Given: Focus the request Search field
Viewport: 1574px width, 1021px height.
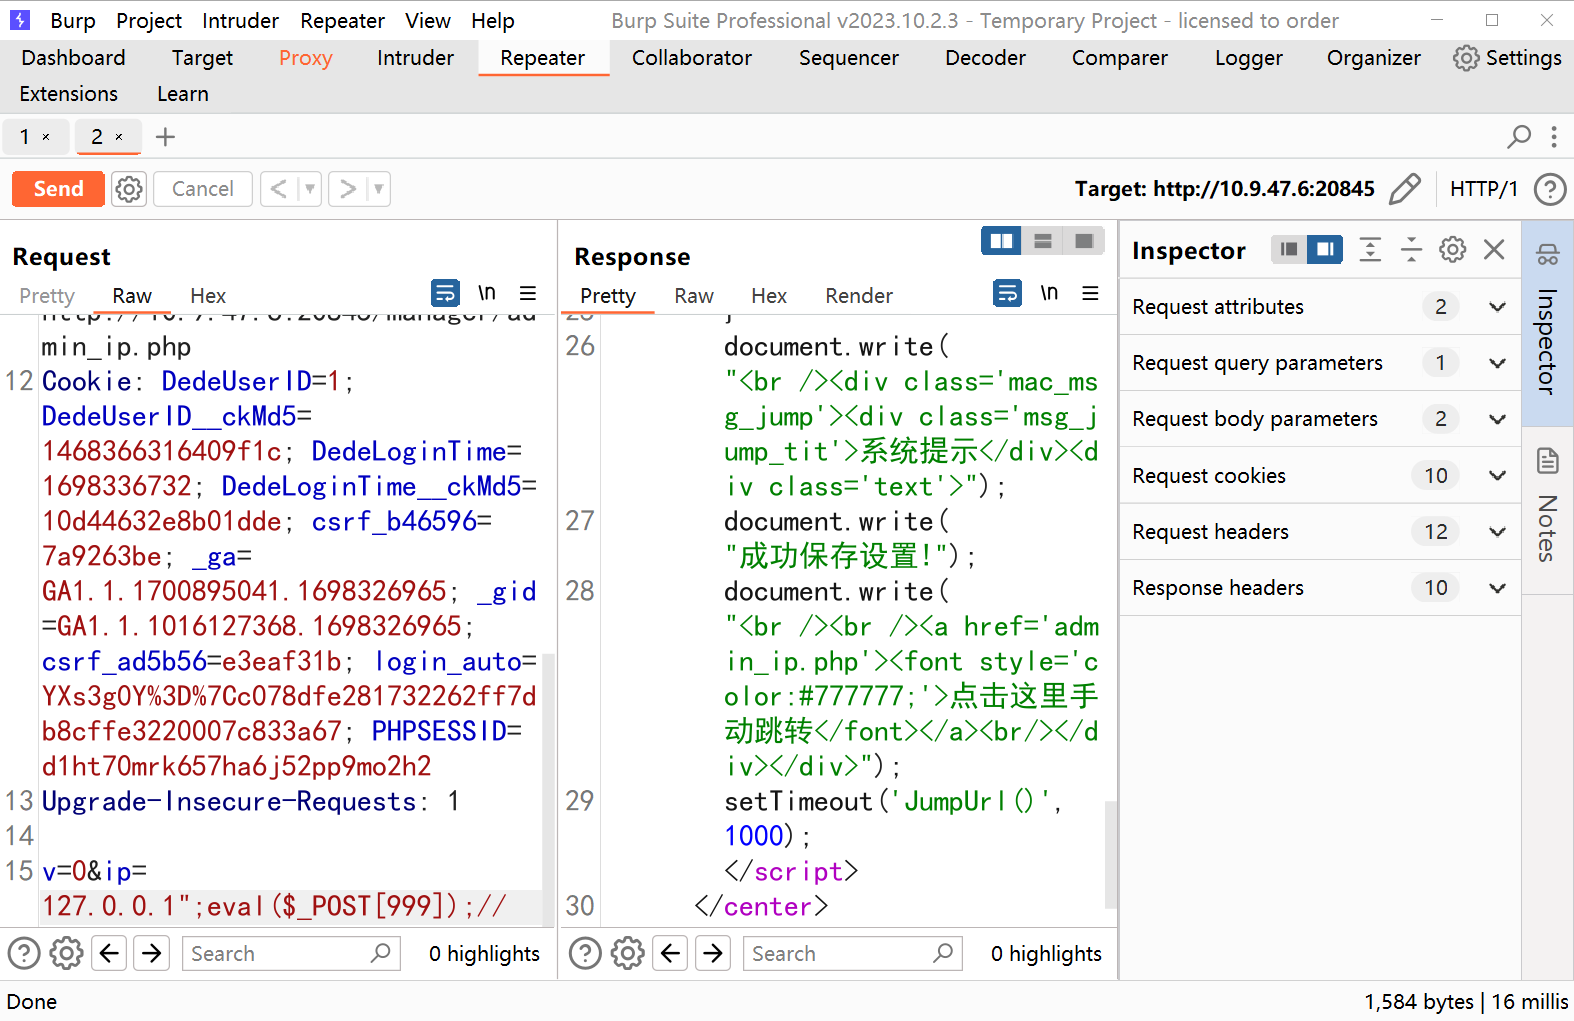Looking at the screenshot, I should 291,953.
